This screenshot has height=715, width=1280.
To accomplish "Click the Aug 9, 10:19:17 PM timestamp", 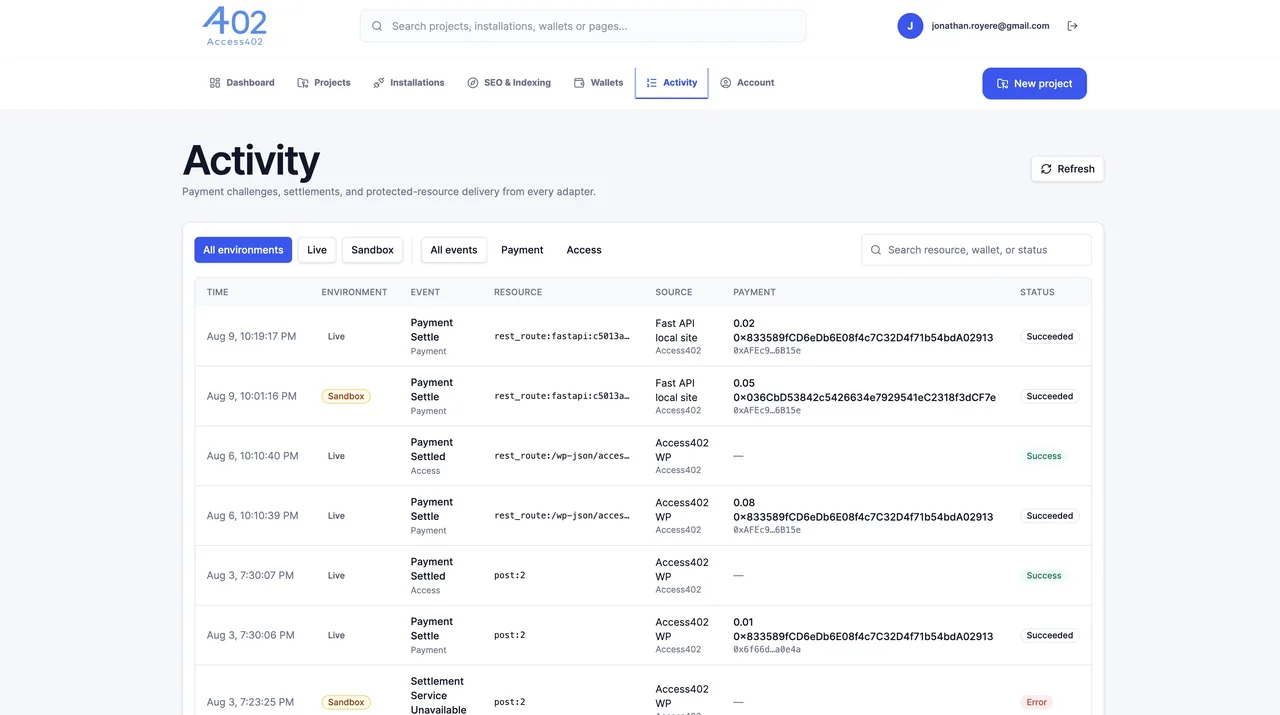I will (251, 337).
